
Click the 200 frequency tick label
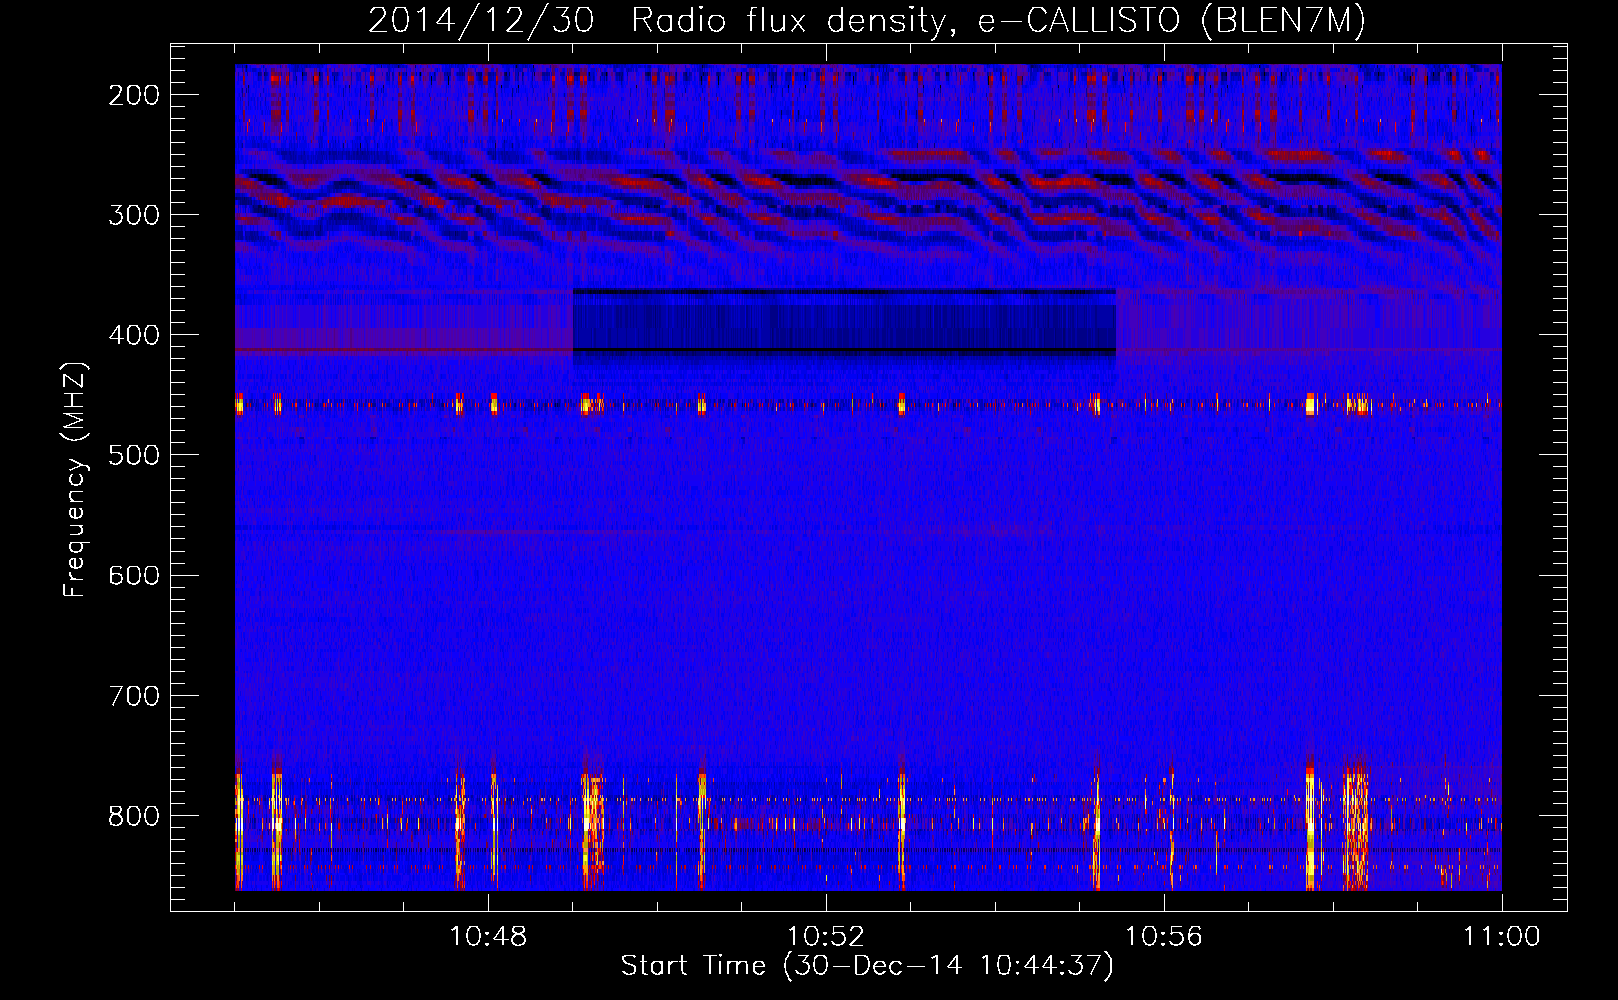(134, 95)
